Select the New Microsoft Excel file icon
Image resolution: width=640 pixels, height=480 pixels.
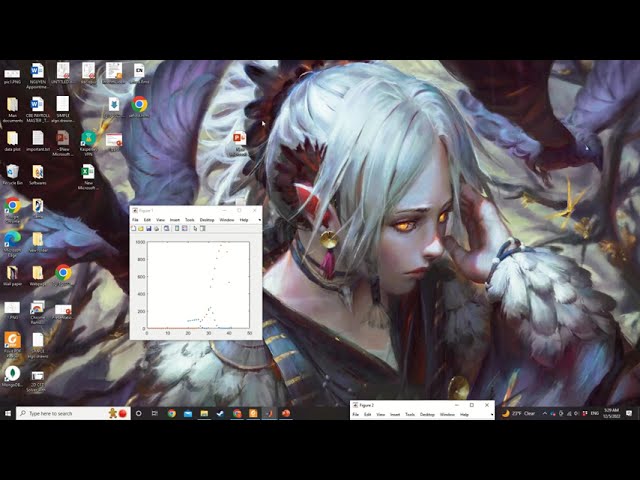(87, 177)
